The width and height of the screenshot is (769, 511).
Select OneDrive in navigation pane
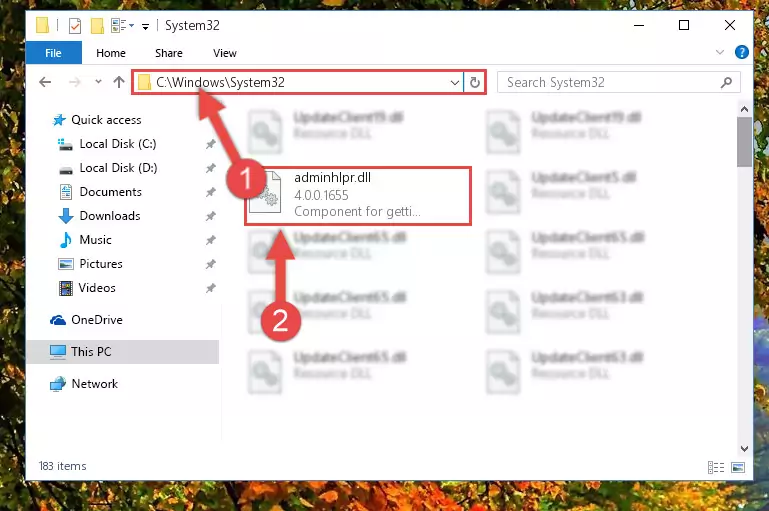tap(86, 320)
